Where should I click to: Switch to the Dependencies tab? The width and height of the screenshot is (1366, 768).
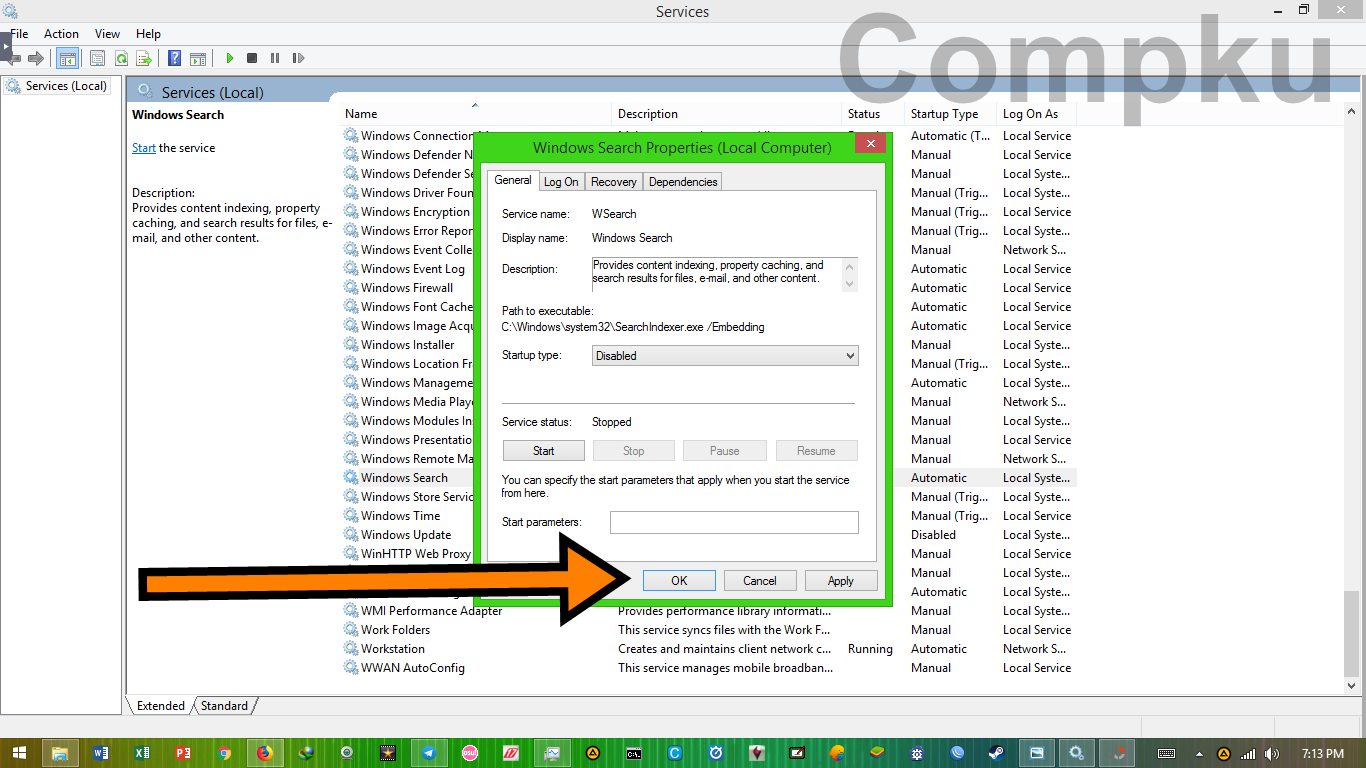tap(683, 182)
